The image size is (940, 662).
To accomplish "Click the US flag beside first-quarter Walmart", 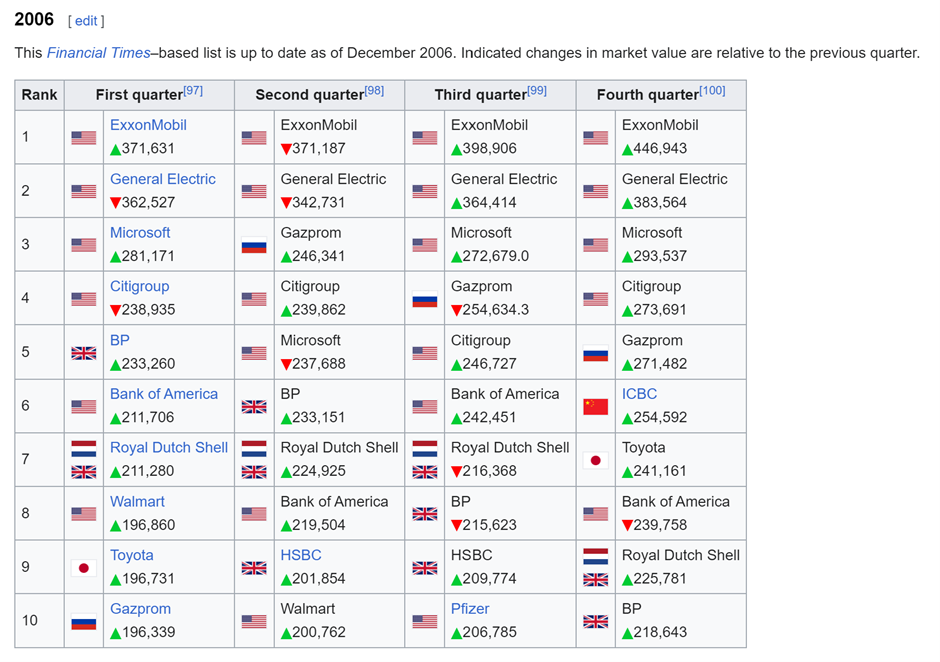I will (x=84, y=514).
